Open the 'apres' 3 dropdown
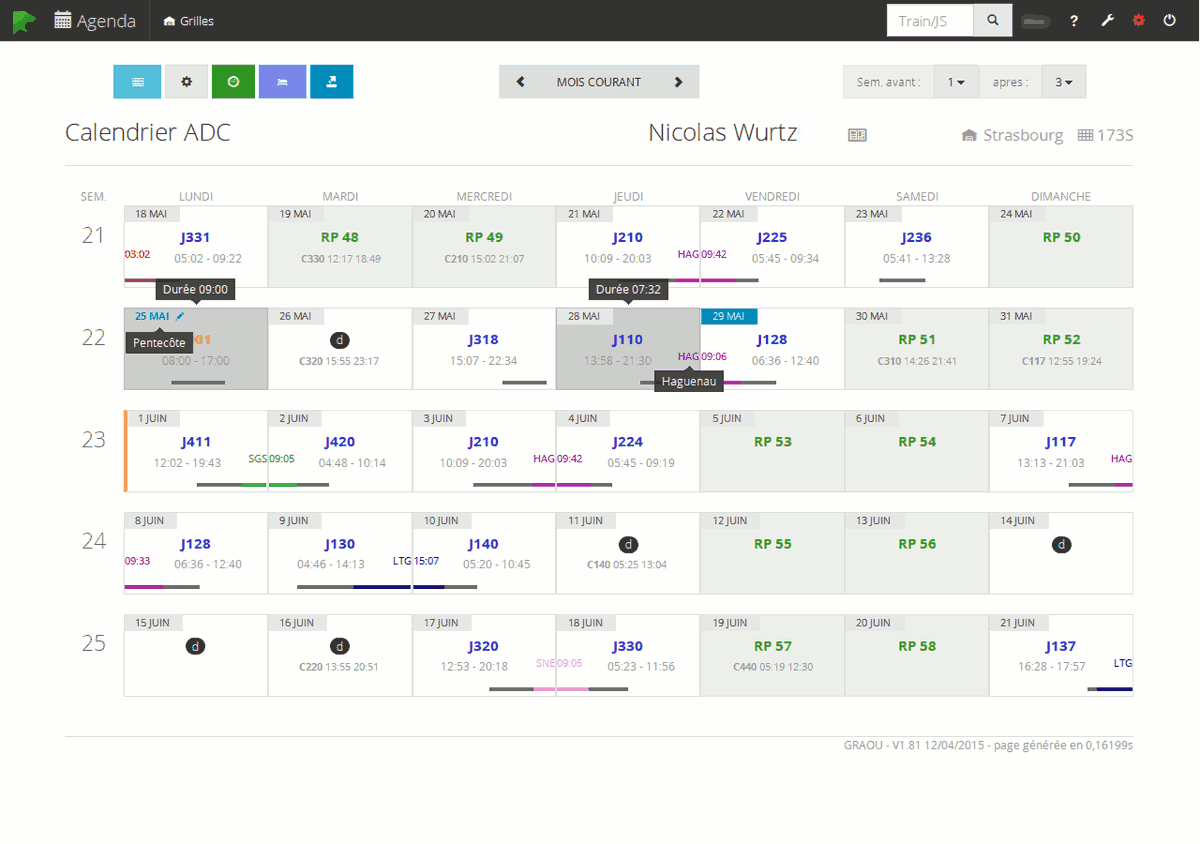Screen dimensions: 1200x844 click(x=1064, y=82)
